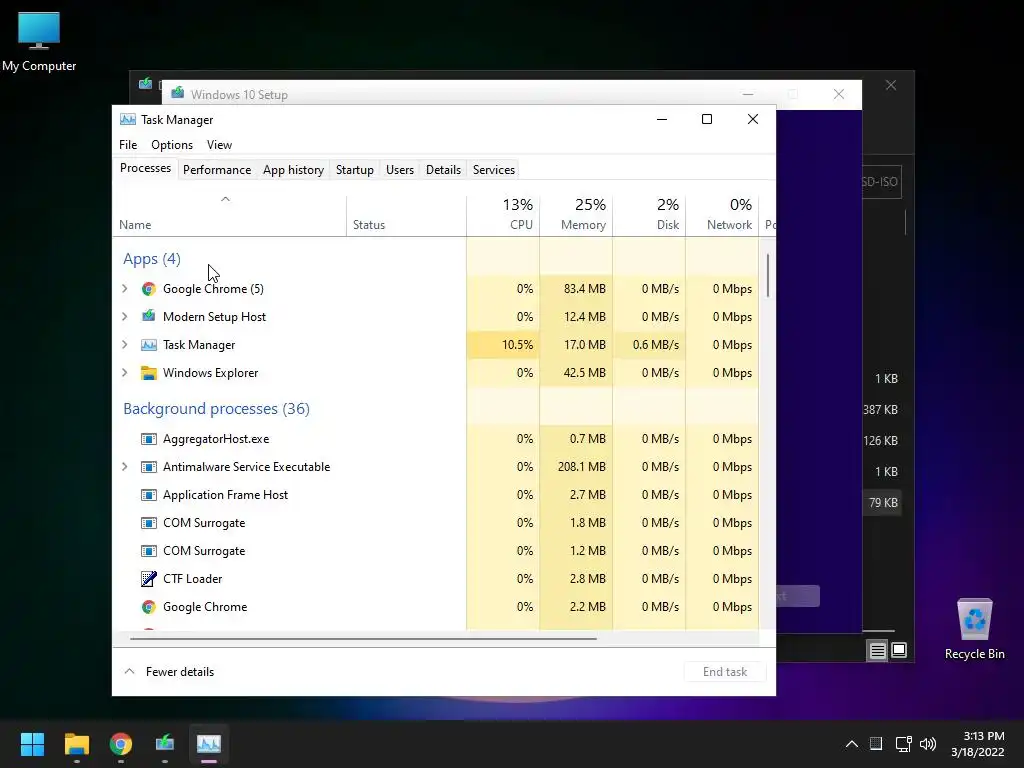Open the network tray icon

tap(904, 744)
